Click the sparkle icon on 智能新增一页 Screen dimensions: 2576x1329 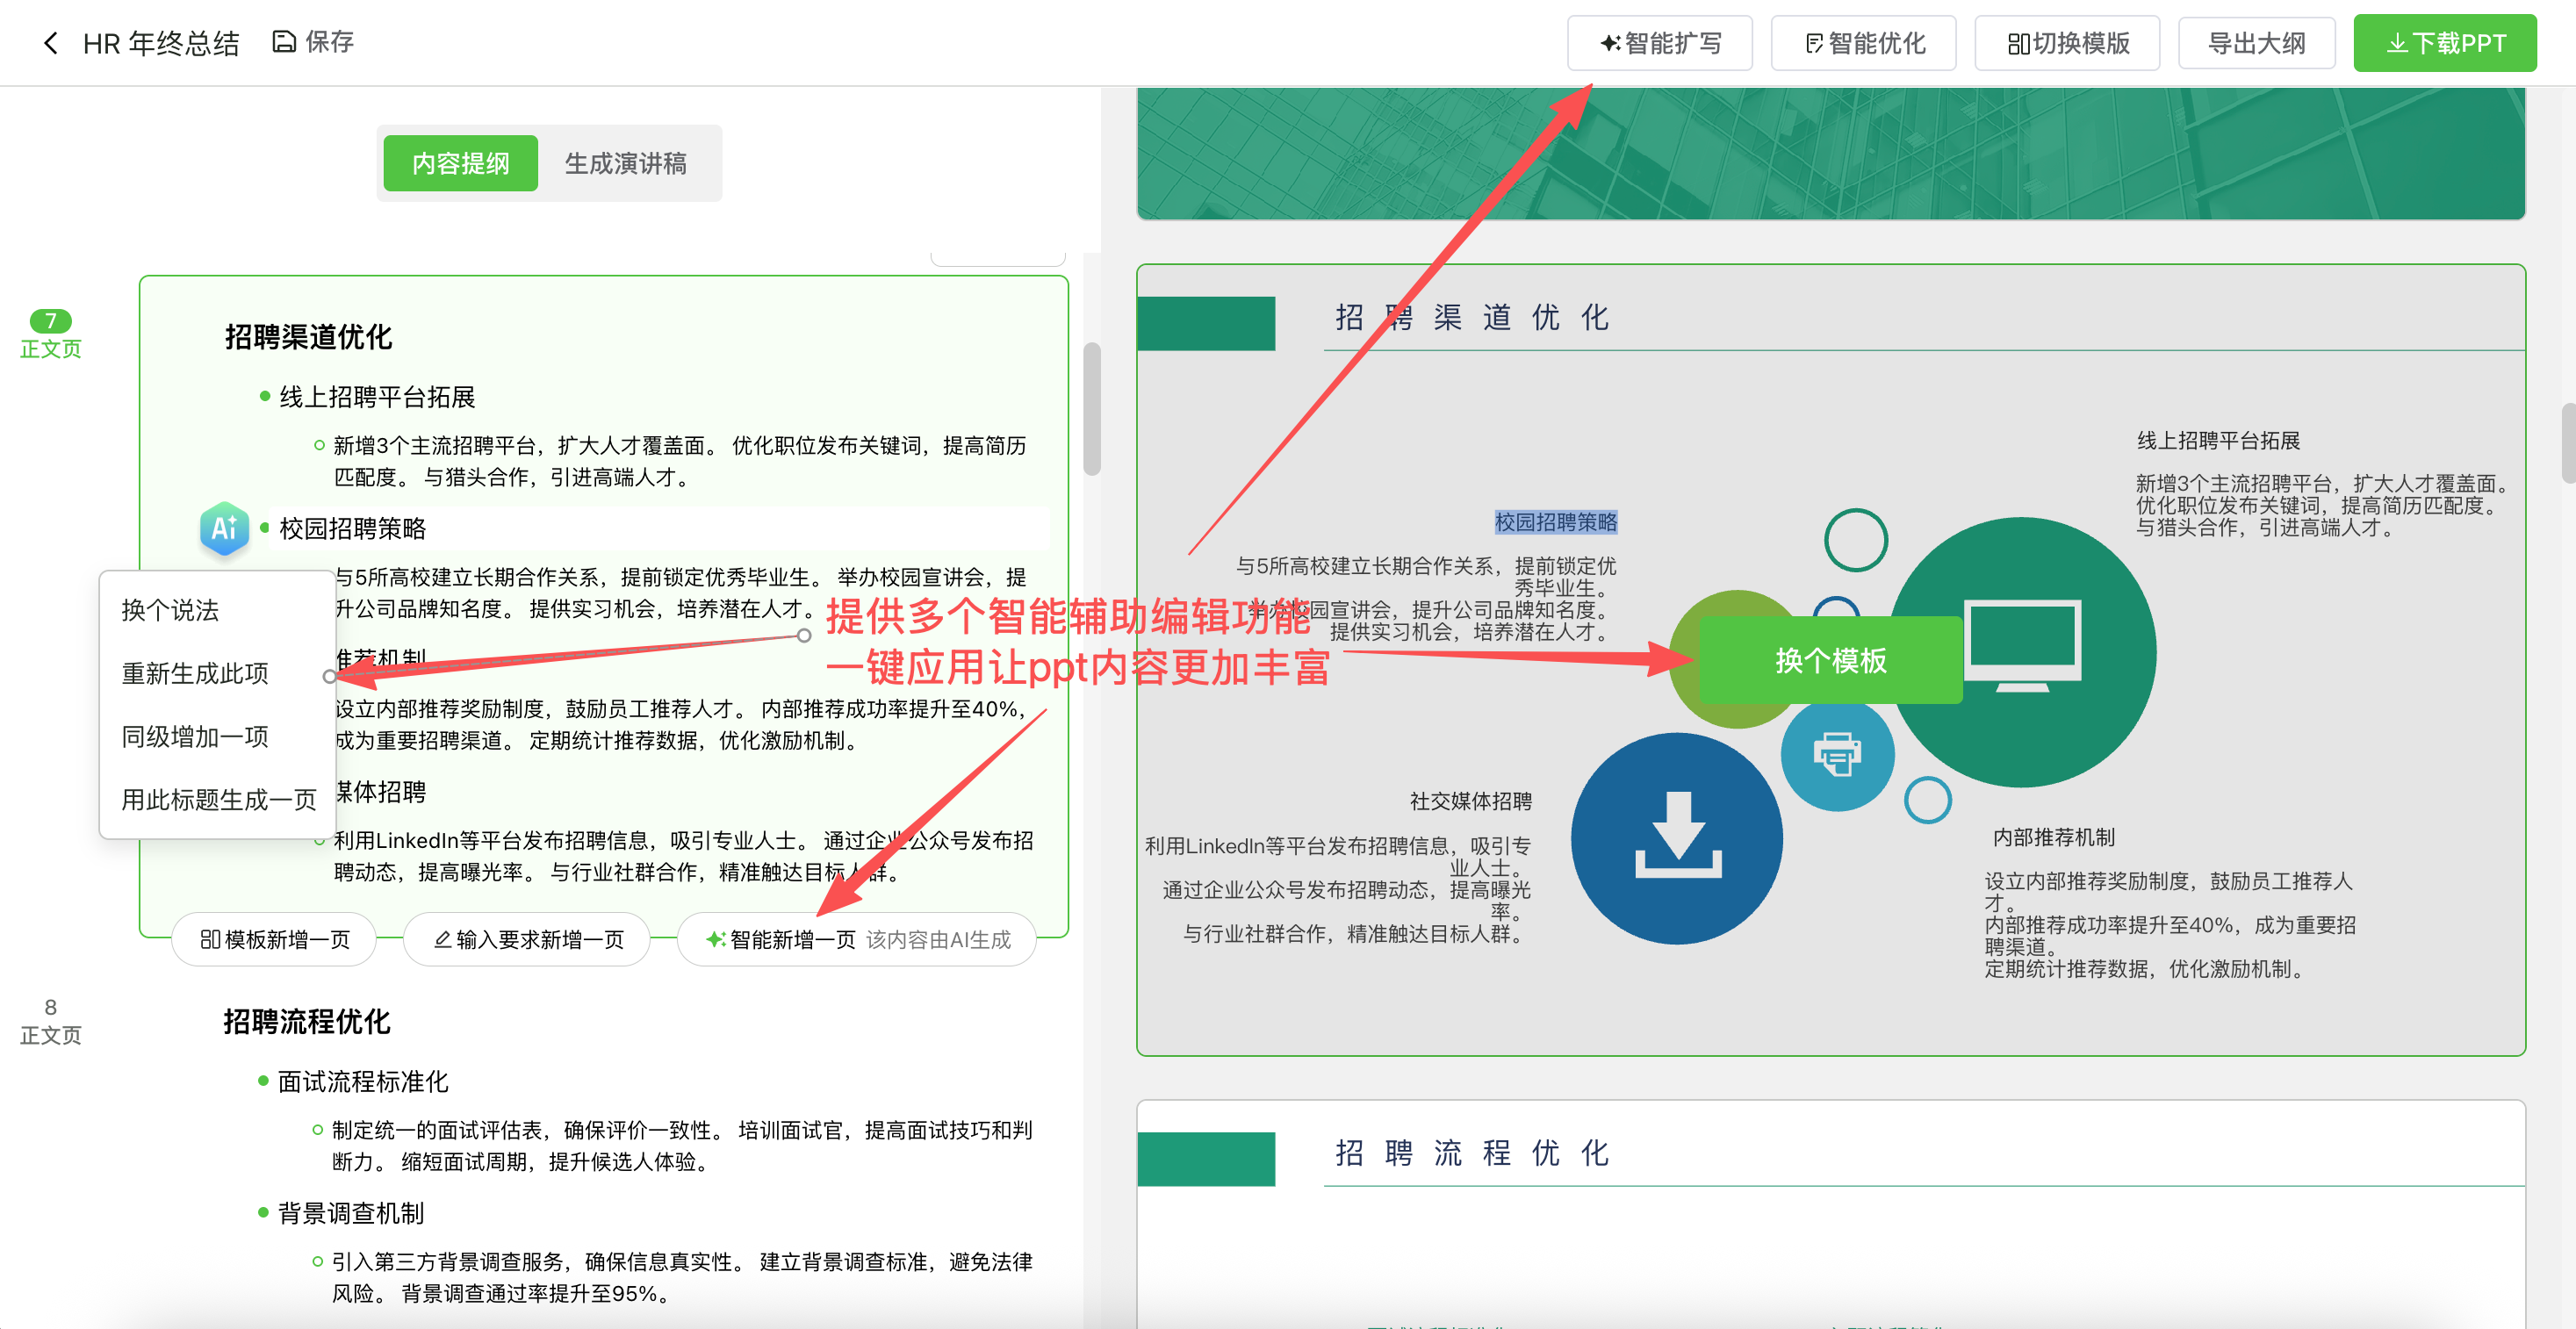[715, 939]
